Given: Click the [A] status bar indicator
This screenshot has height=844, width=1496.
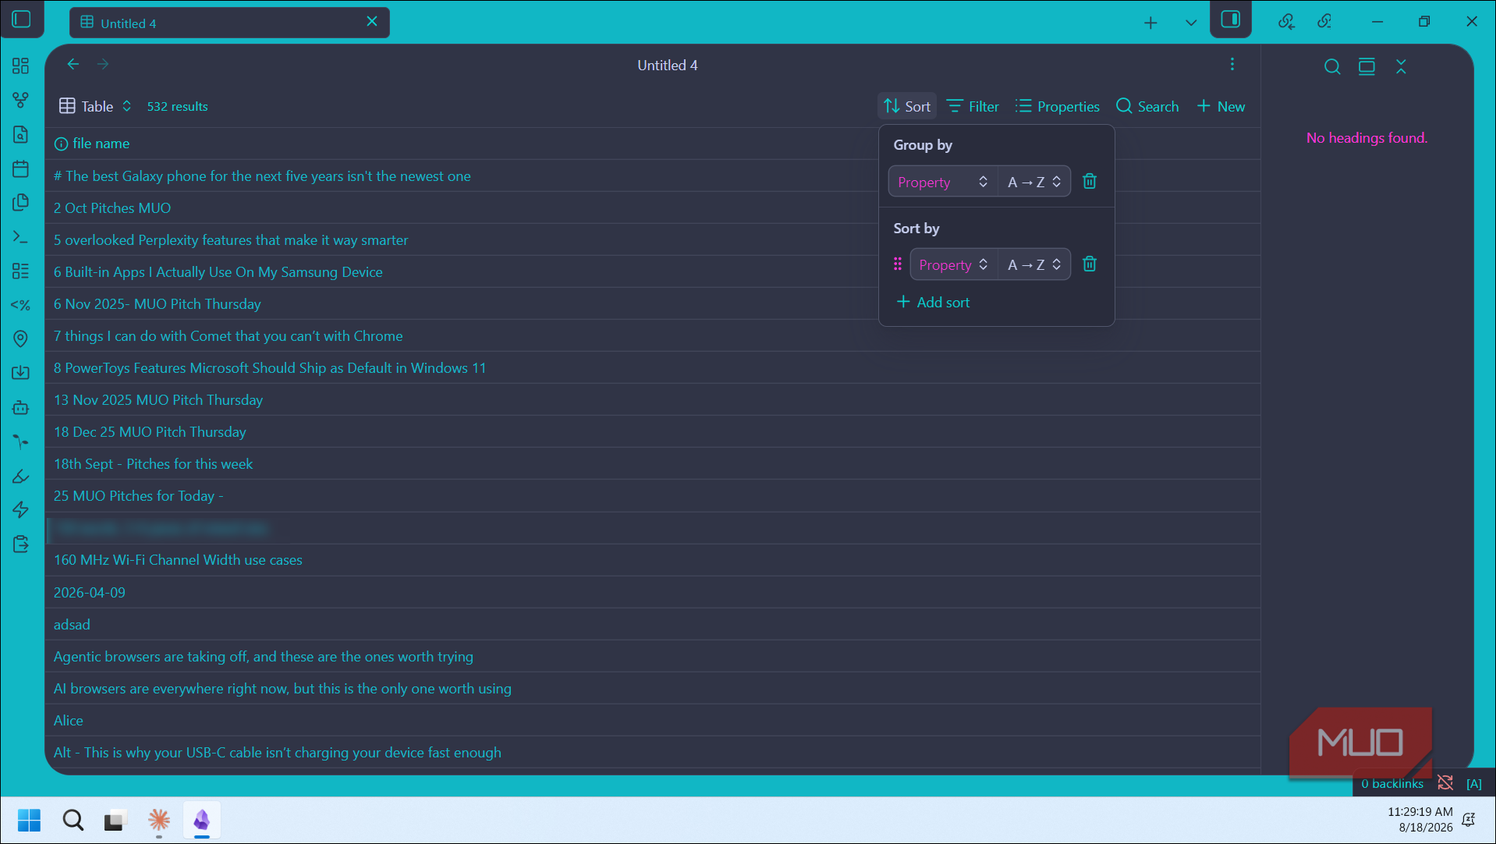Looking at the screenshot, I should click(x=1474, y=783).
